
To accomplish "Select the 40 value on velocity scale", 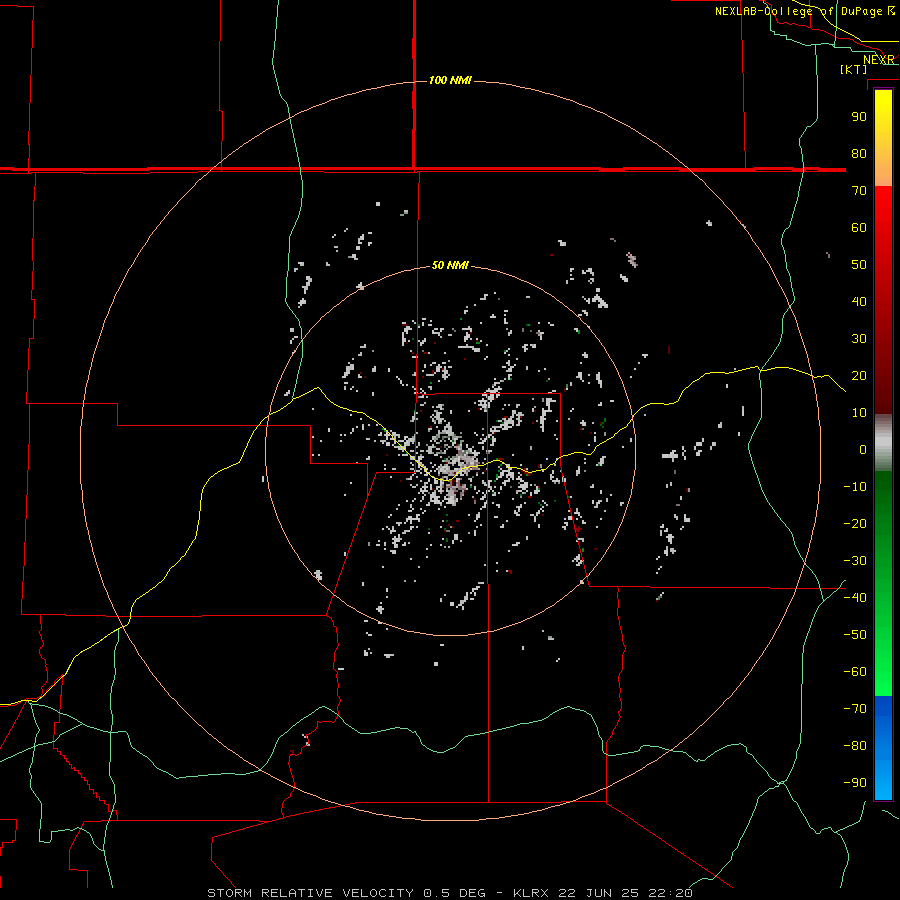I will pos(859,301).
